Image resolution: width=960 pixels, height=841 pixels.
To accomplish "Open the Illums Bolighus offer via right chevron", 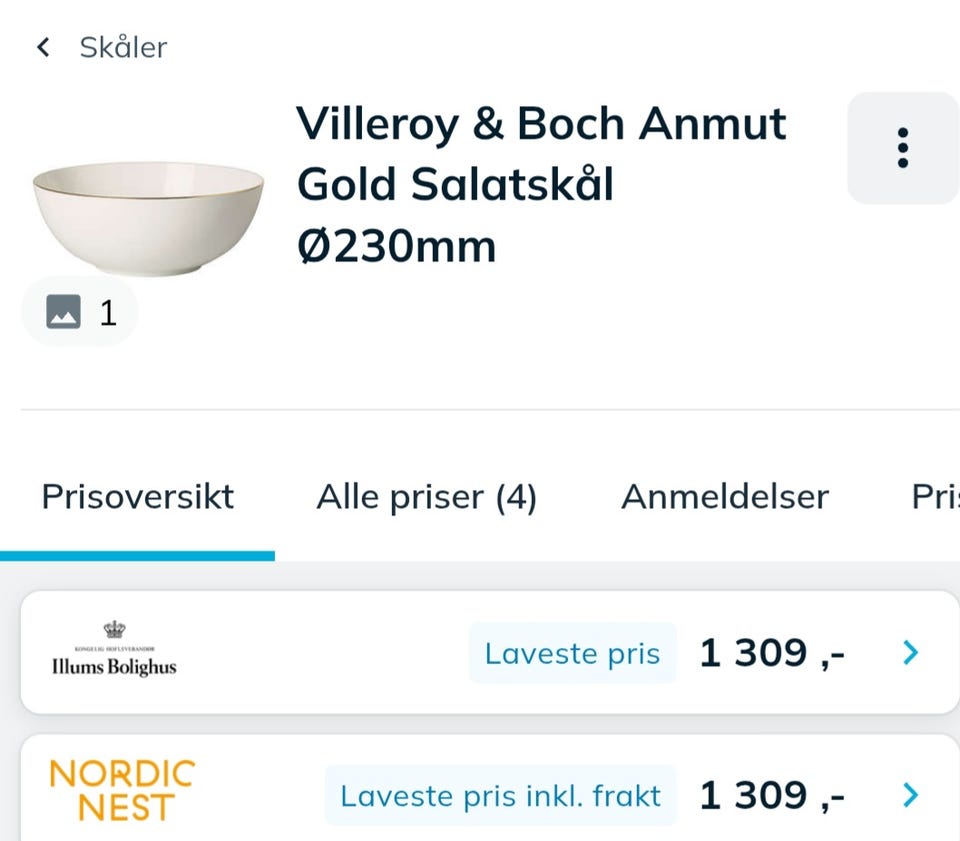I will coord(911,652).
